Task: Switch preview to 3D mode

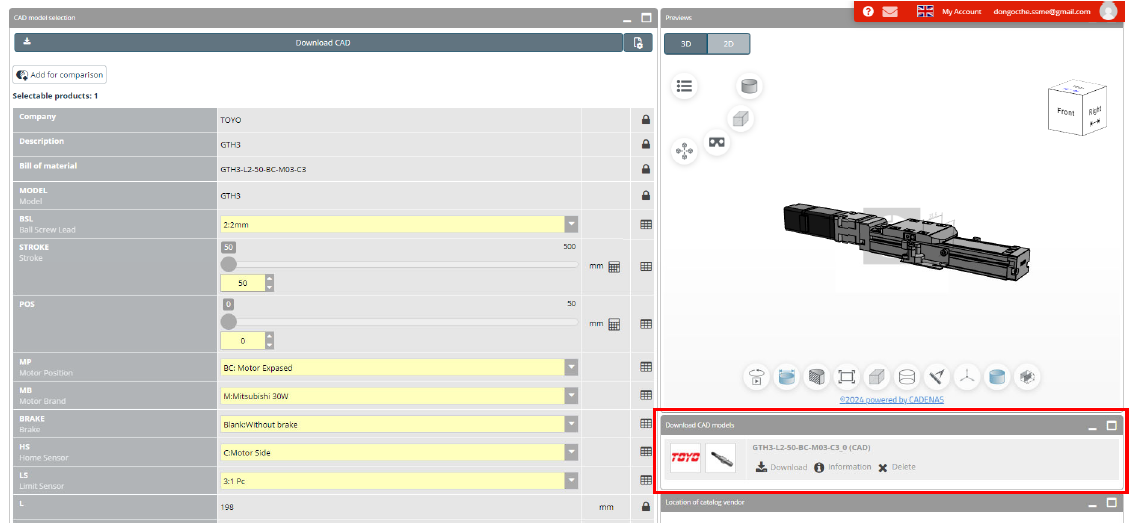Action: [686, 44]
